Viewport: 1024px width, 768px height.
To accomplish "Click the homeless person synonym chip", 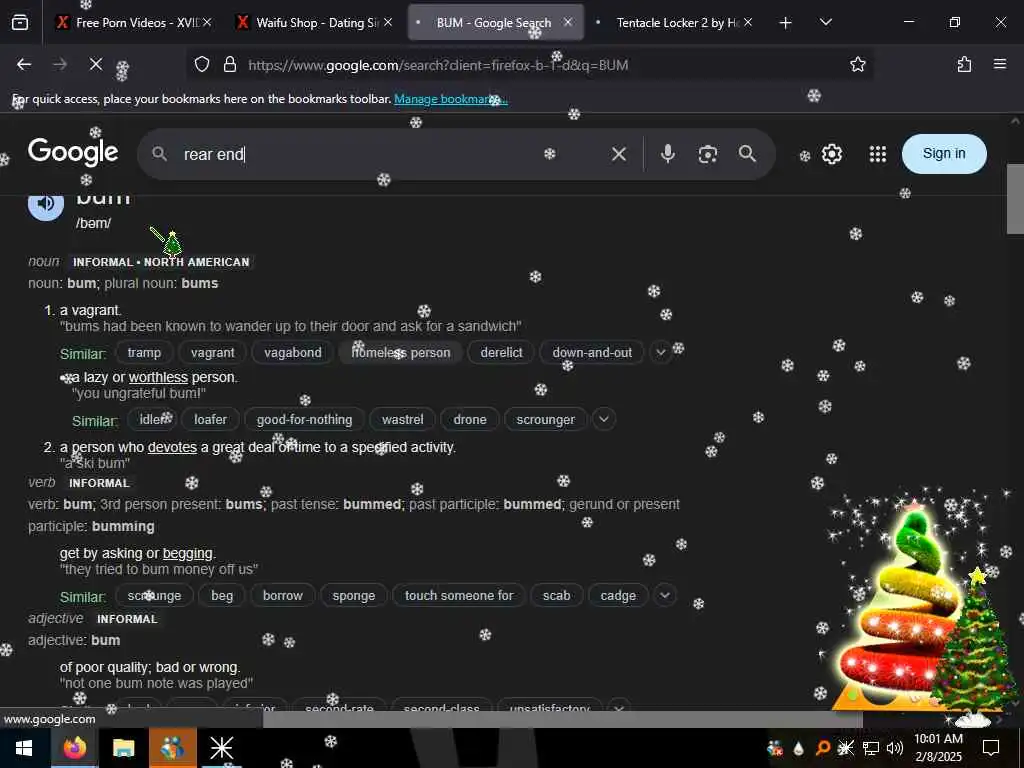I will 400,353.
